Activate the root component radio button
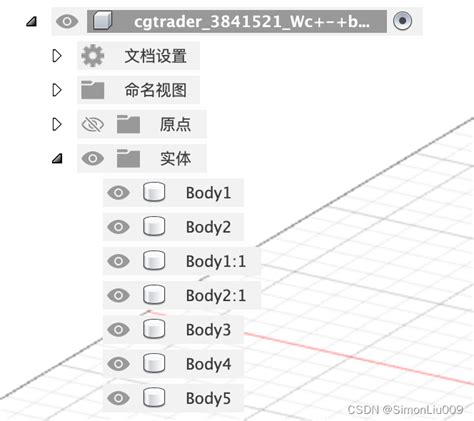 (x=402, y=21)
